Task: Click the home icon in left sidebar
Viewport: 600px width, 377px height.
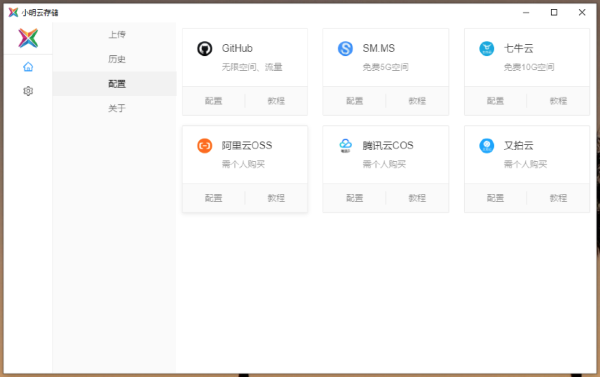Action: 28,67
